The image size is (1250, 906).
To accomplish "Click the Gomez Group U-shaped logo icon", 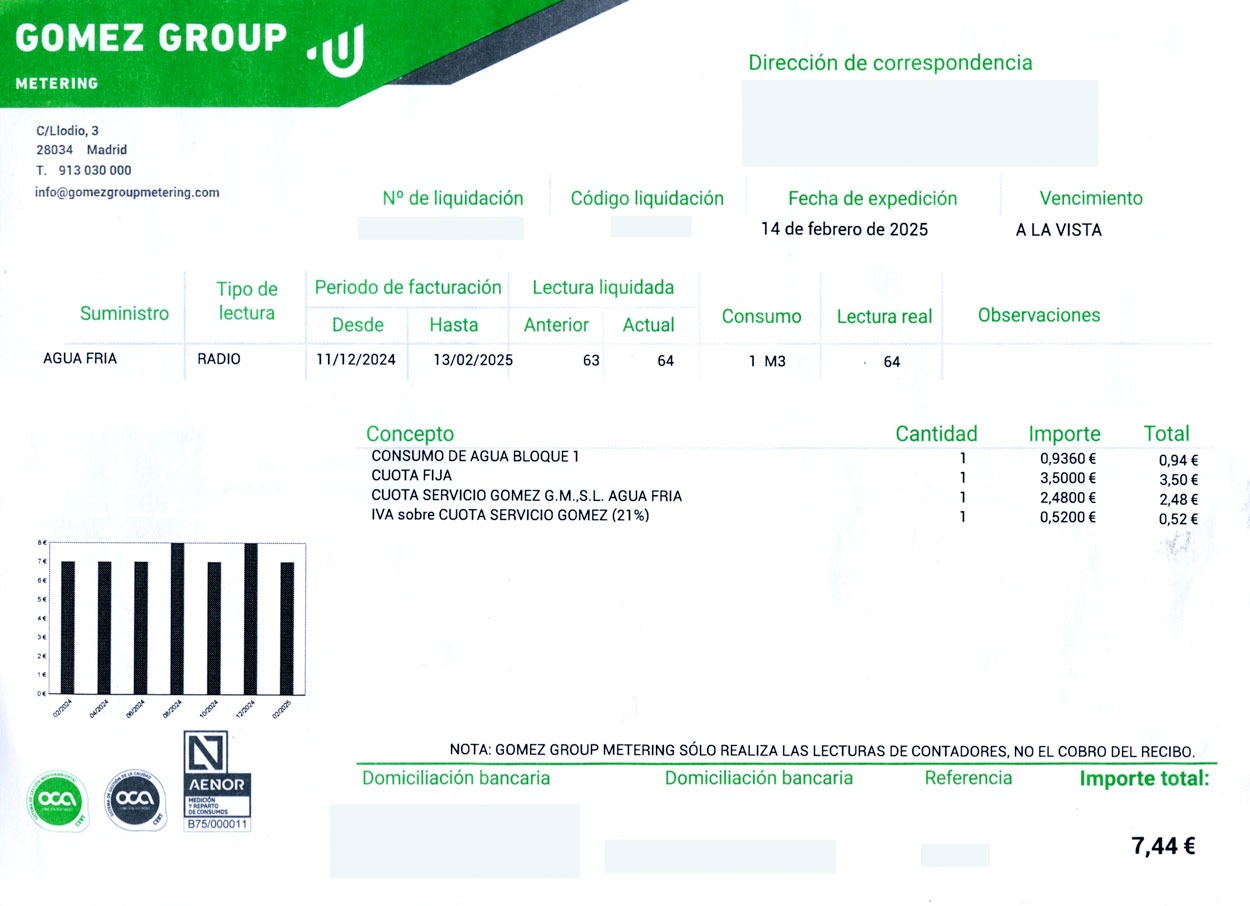I will [338, 49].
